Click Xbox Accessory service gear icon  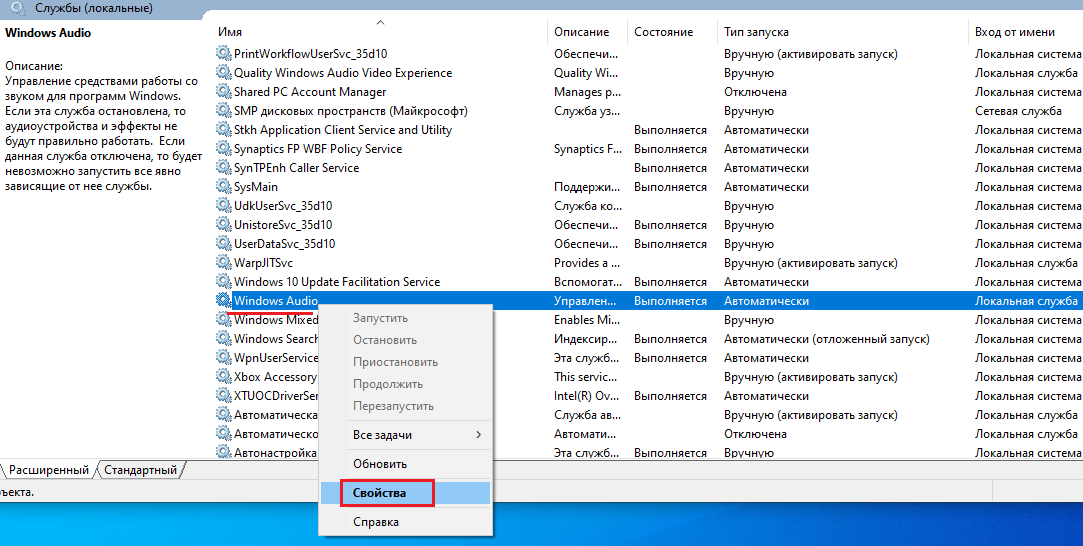click(x=223, y=376)
